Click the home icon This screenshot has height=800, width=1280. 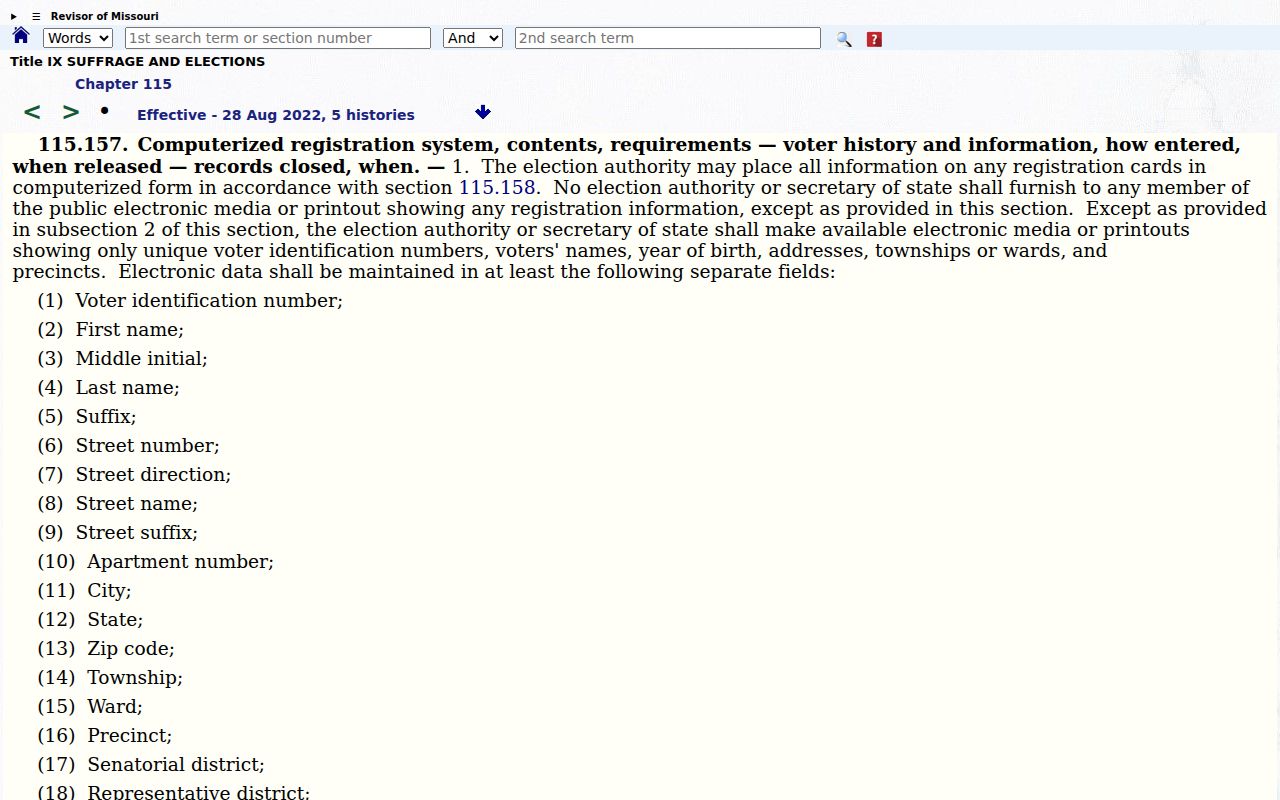[x=21, y=36]
